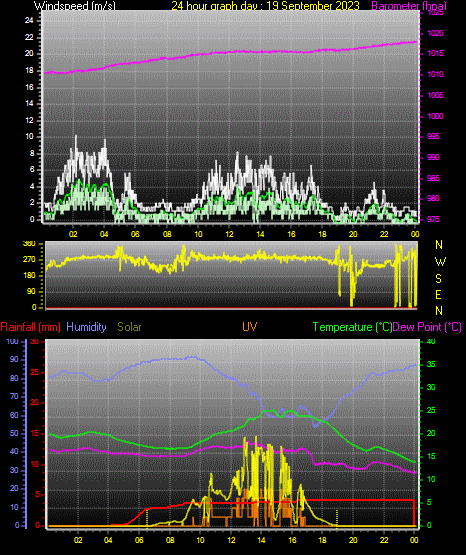466x555 pixels.
Task: Click the 35 value on temperature scale
Action: tap(431, 364)
